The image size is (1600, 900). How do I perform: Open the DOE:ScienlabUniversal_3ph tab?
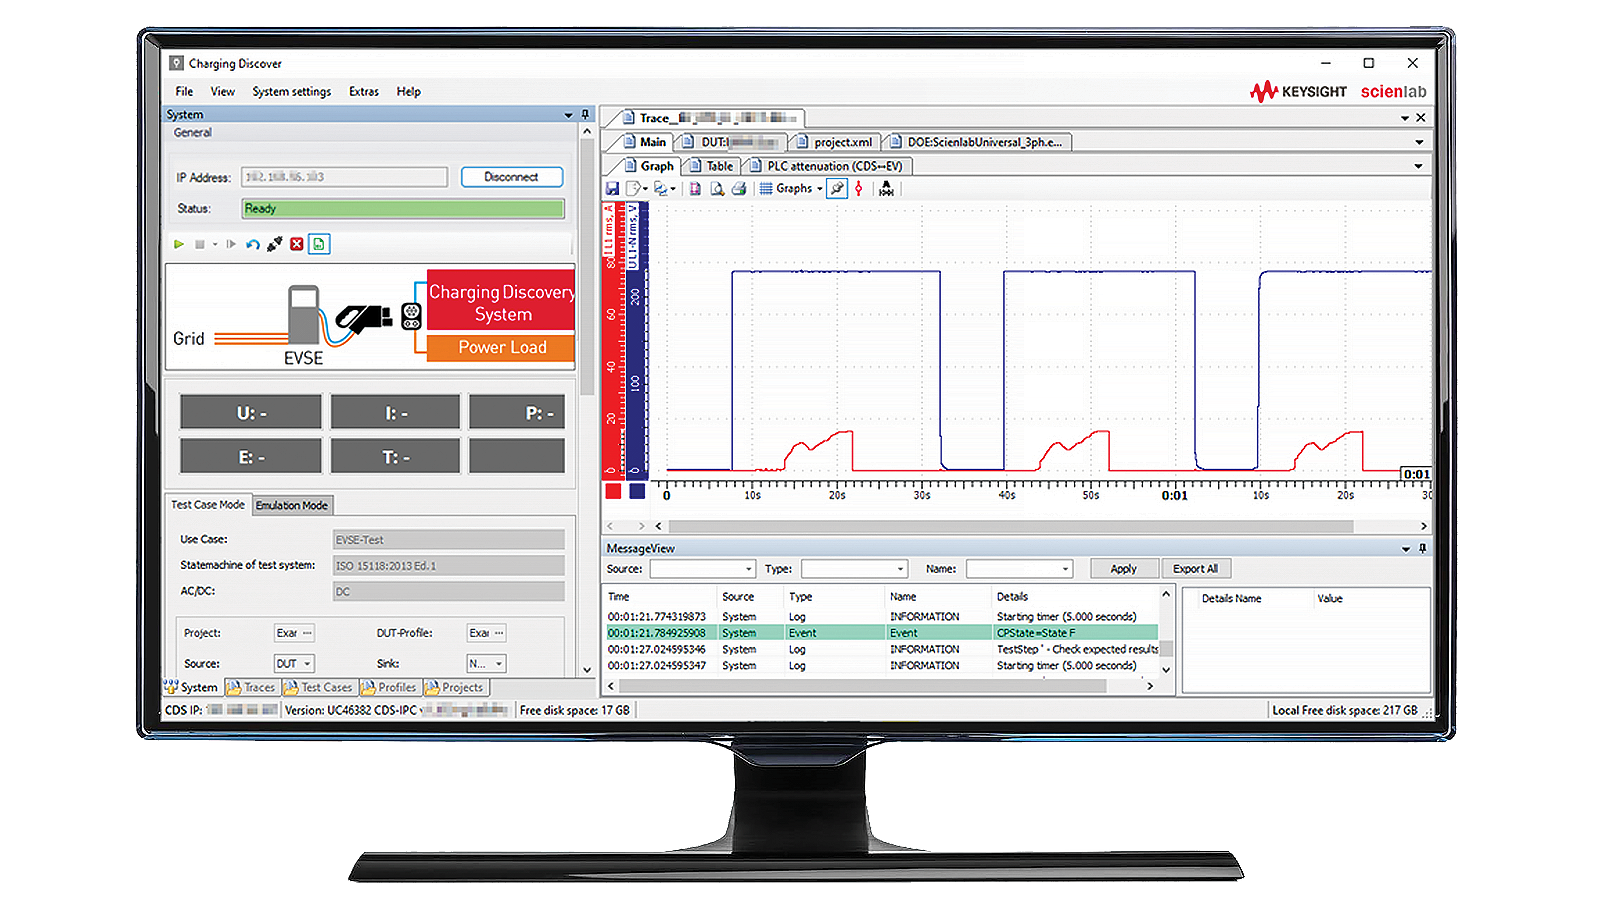click(x=976, y=142)
